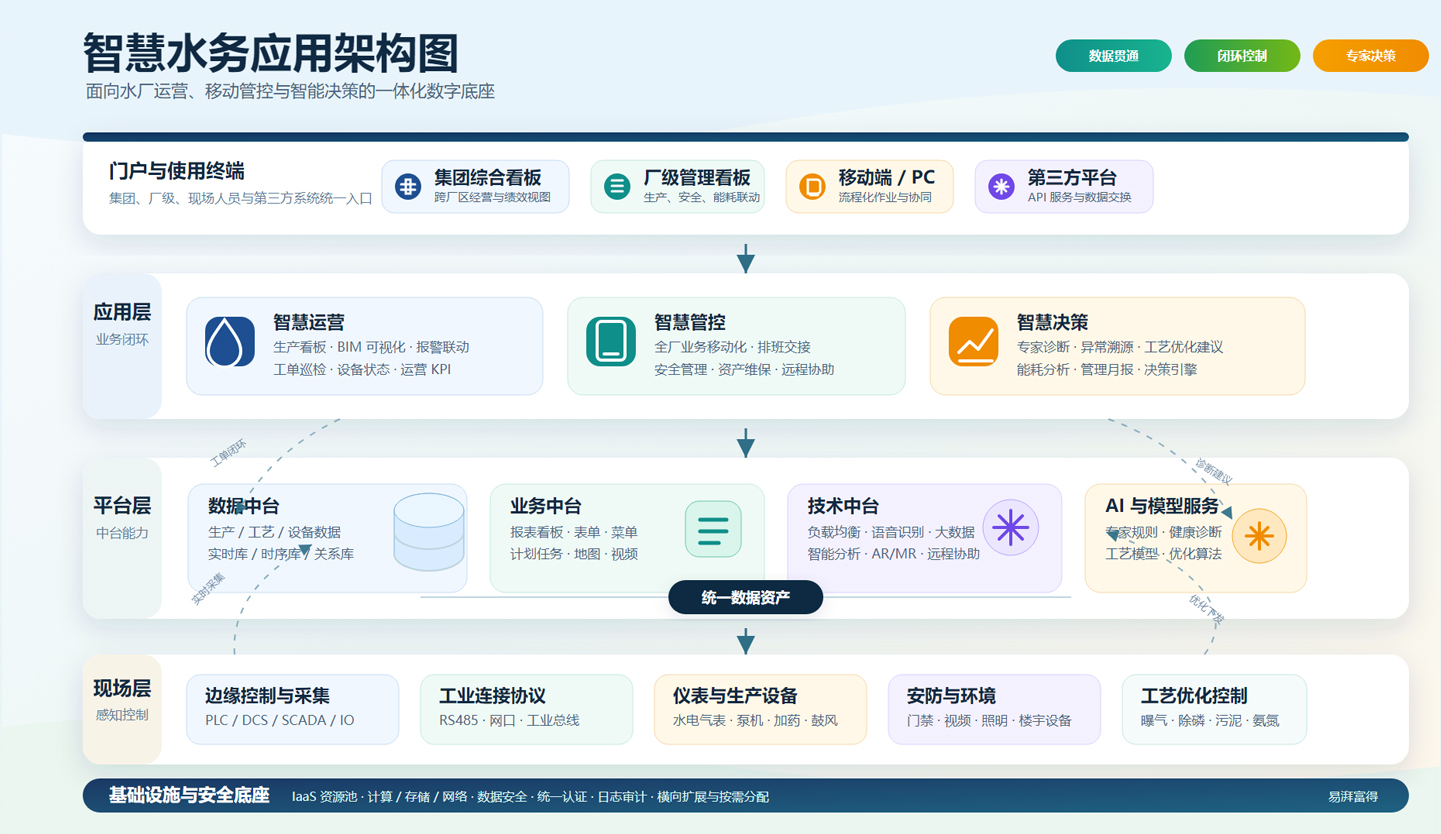Click the AI 与模型服务 title text
1441x834 pixels.
[1162, 506]
